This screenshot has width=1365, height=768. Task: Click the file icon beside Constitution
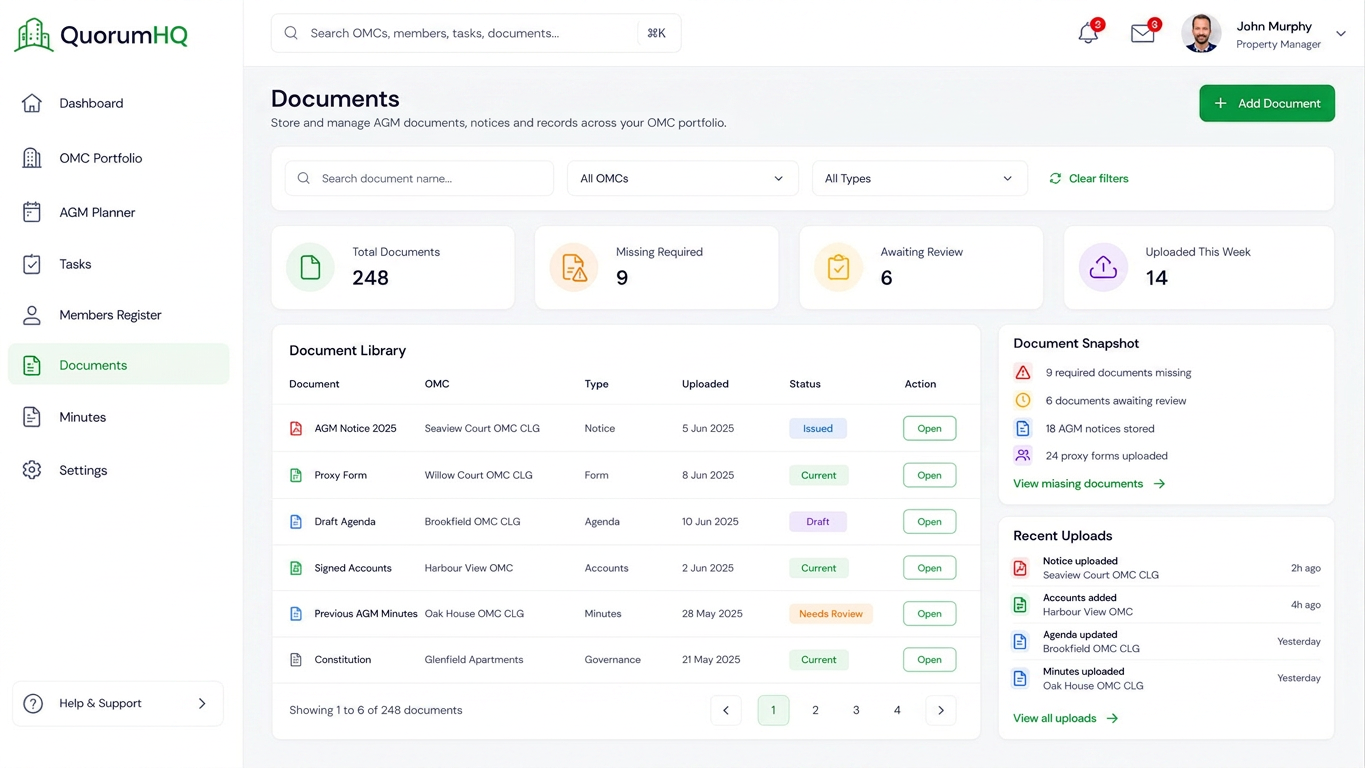click(296, 660)
